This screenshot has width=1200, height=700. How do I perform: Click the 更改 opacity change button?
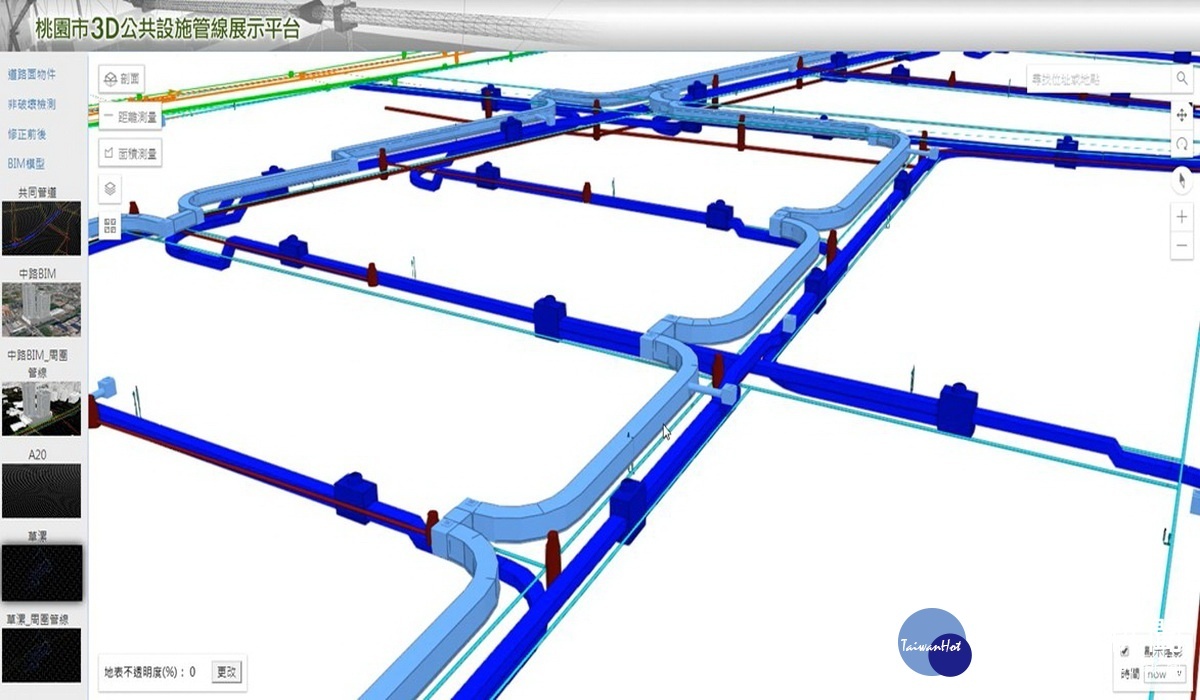227,672
